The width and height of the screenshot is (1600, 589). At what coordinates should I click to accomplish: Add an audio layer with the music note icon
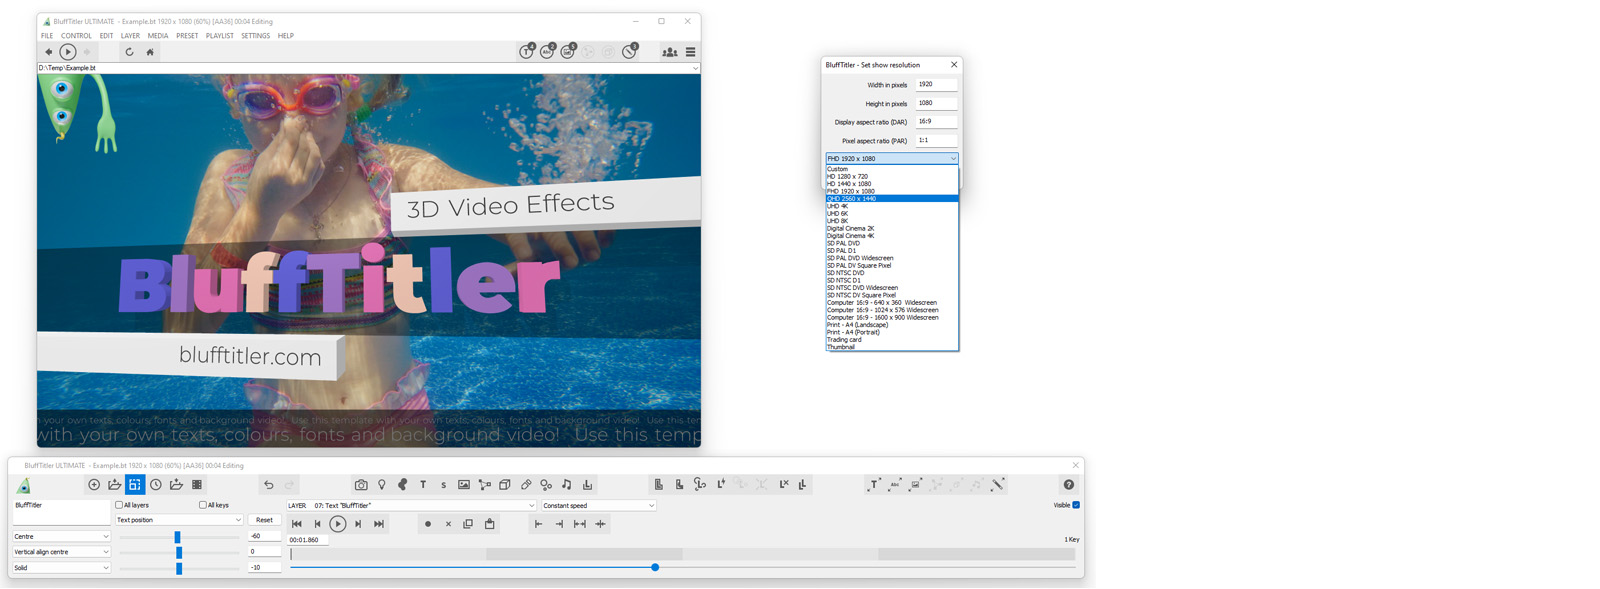[567, 485]
